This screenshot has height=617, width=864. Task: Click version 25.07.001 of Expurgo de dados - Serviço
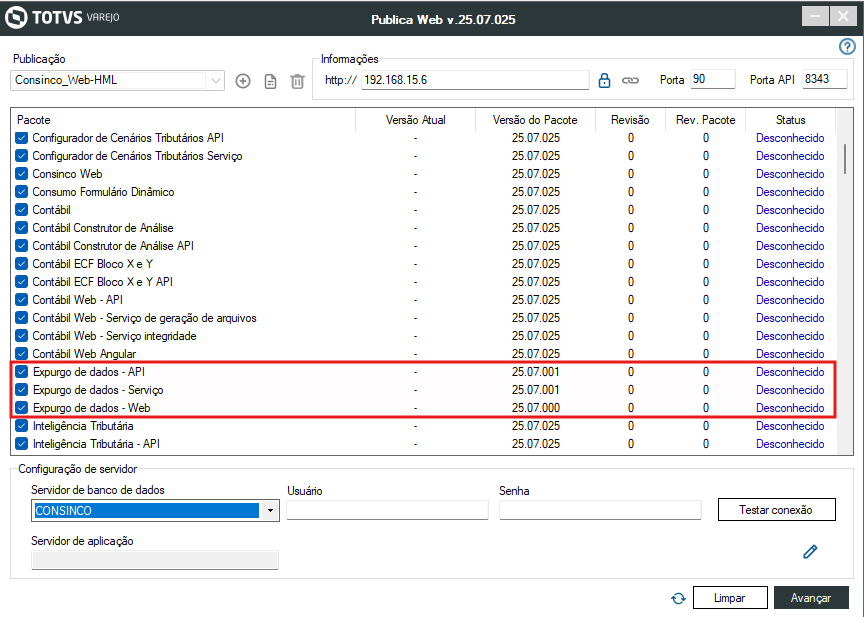[536, 390]
